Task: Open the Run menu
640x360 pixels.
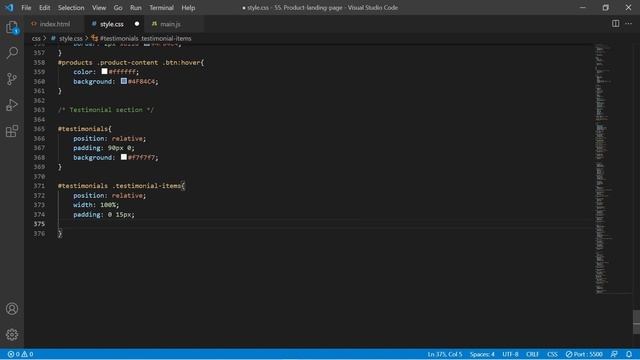Action: point(136,8)
